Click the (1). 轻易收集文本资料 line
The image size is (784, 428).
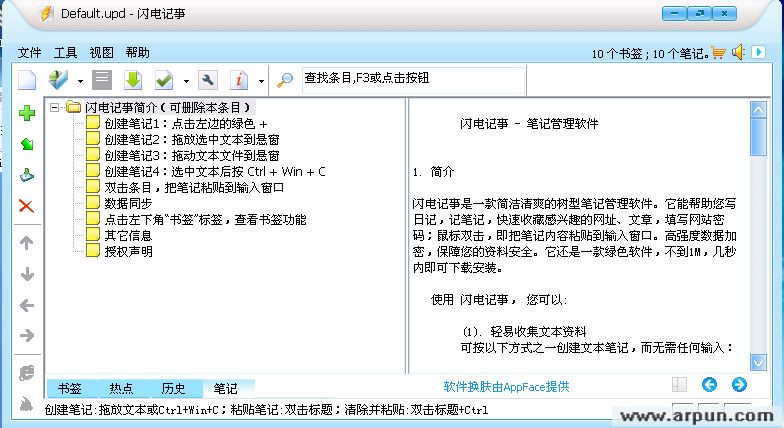[x=524, y=332]
